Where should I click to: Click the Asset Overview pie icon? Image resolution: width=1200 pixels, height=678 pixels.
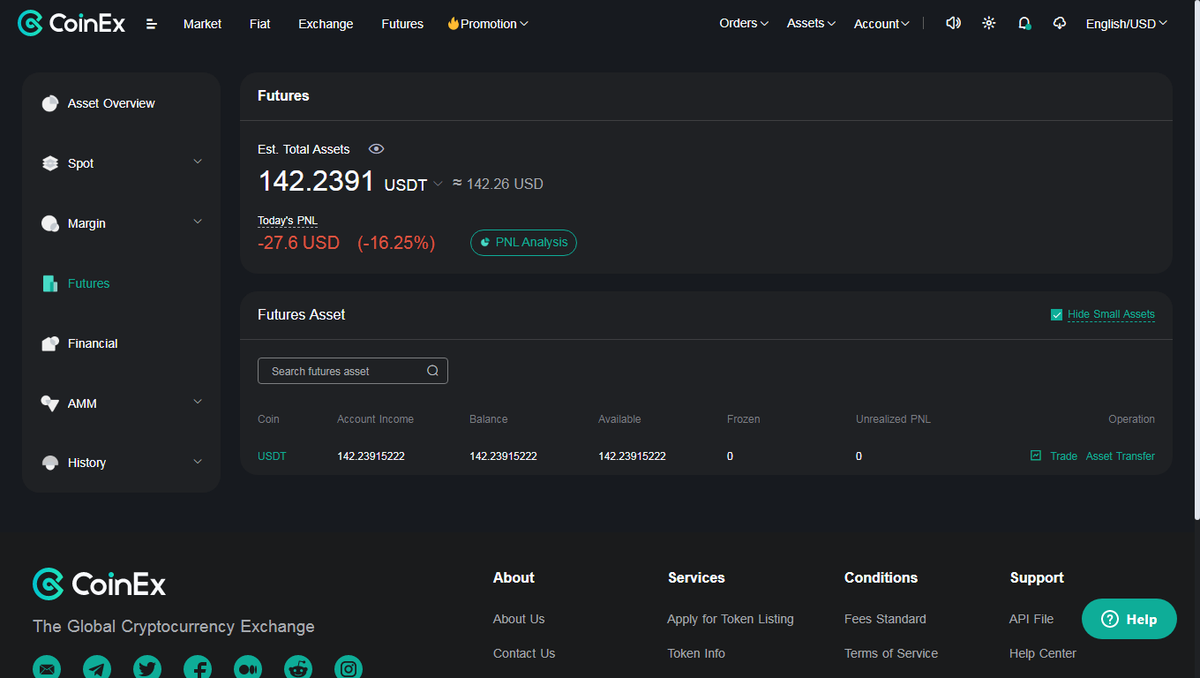tap(50, 103)
